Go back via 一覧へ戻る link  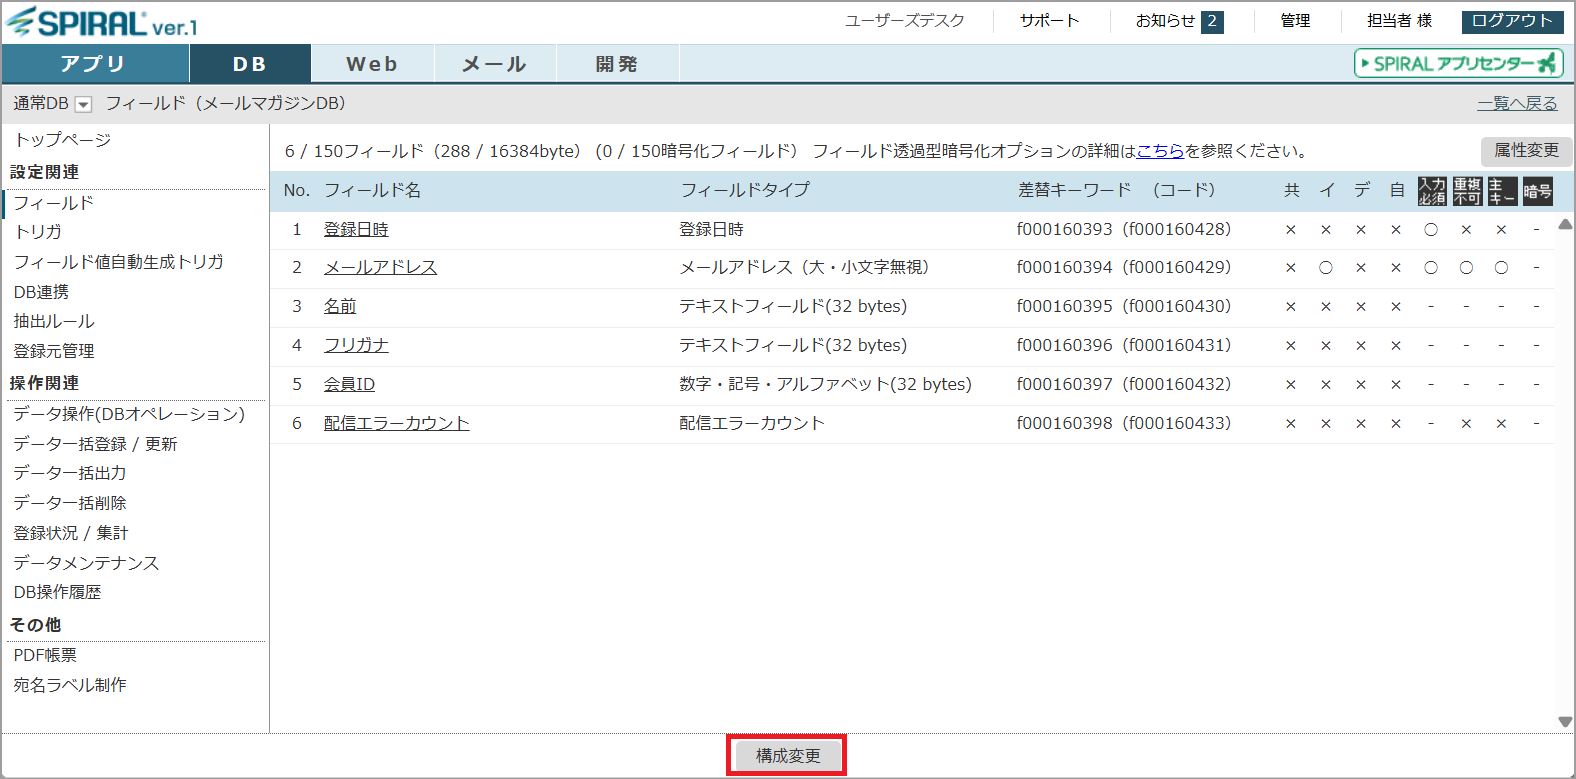pos(1517,104)
